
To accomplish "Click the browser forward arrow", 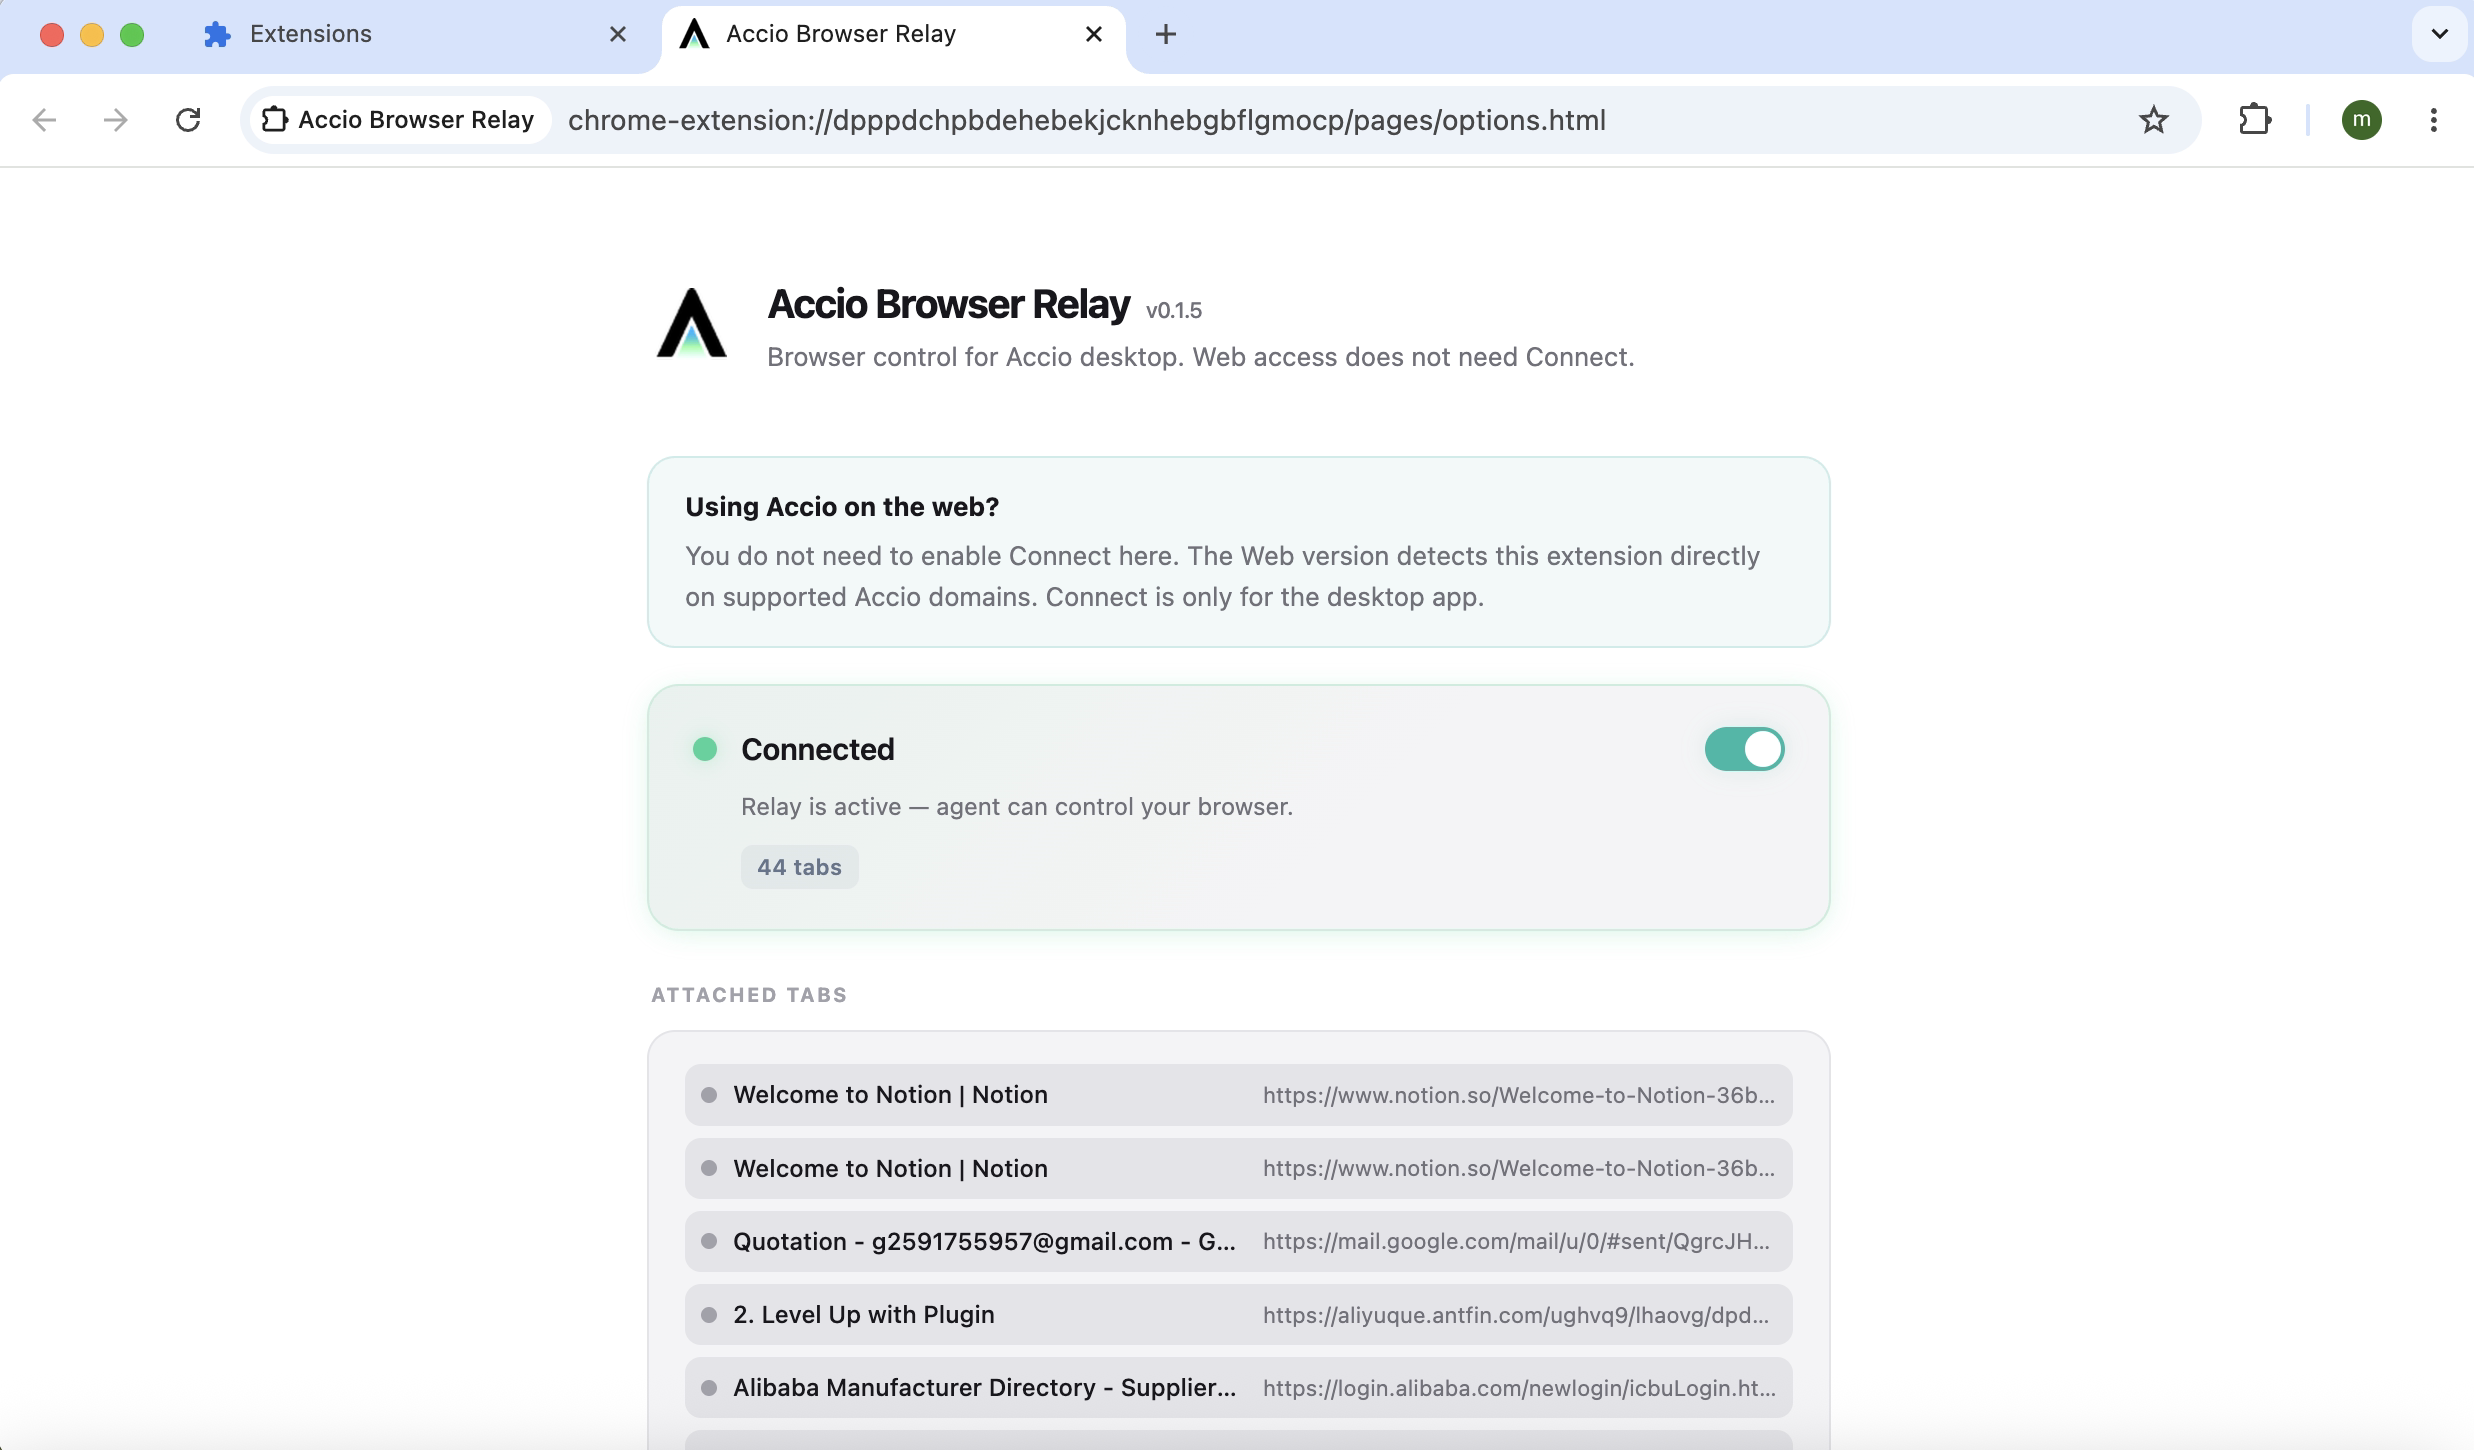I will [x=116, y=120].
